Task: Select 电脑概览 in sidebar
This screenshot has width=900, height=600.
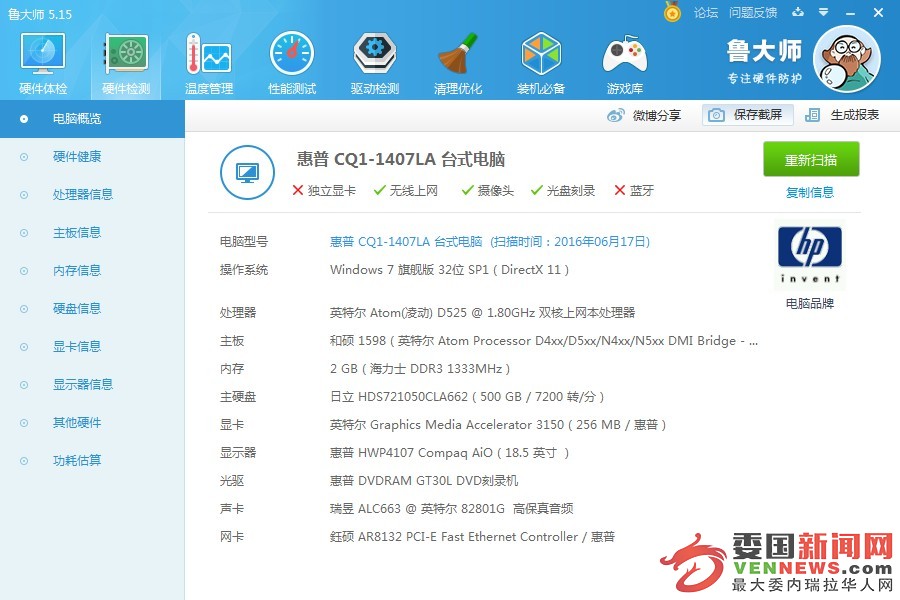Action: [x=92, y=119]
